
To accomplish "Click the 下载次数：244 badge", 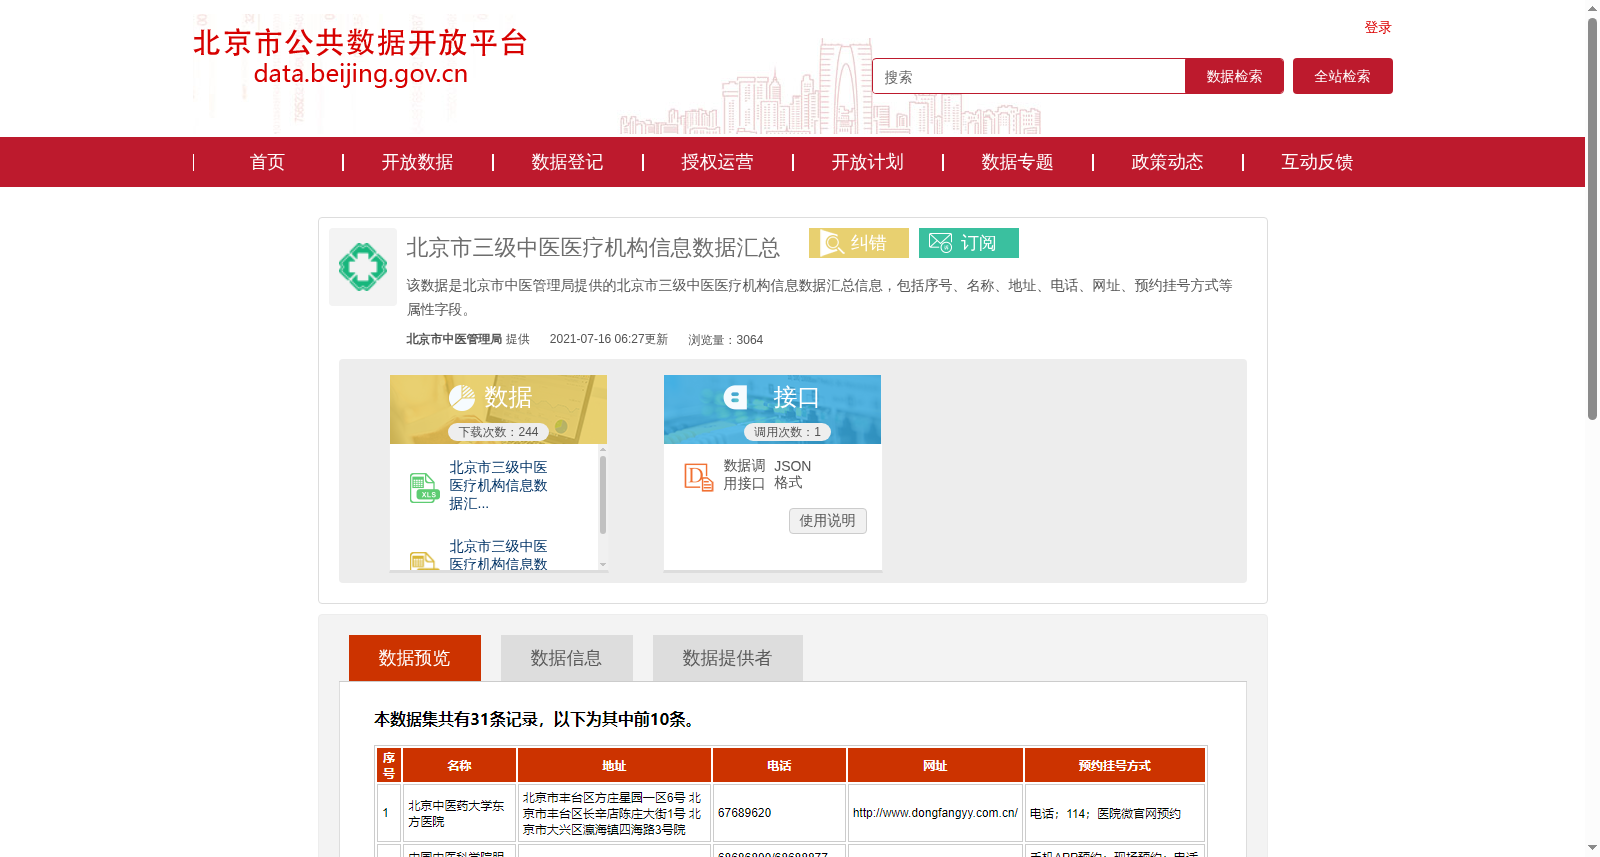I will pos(498,432).
